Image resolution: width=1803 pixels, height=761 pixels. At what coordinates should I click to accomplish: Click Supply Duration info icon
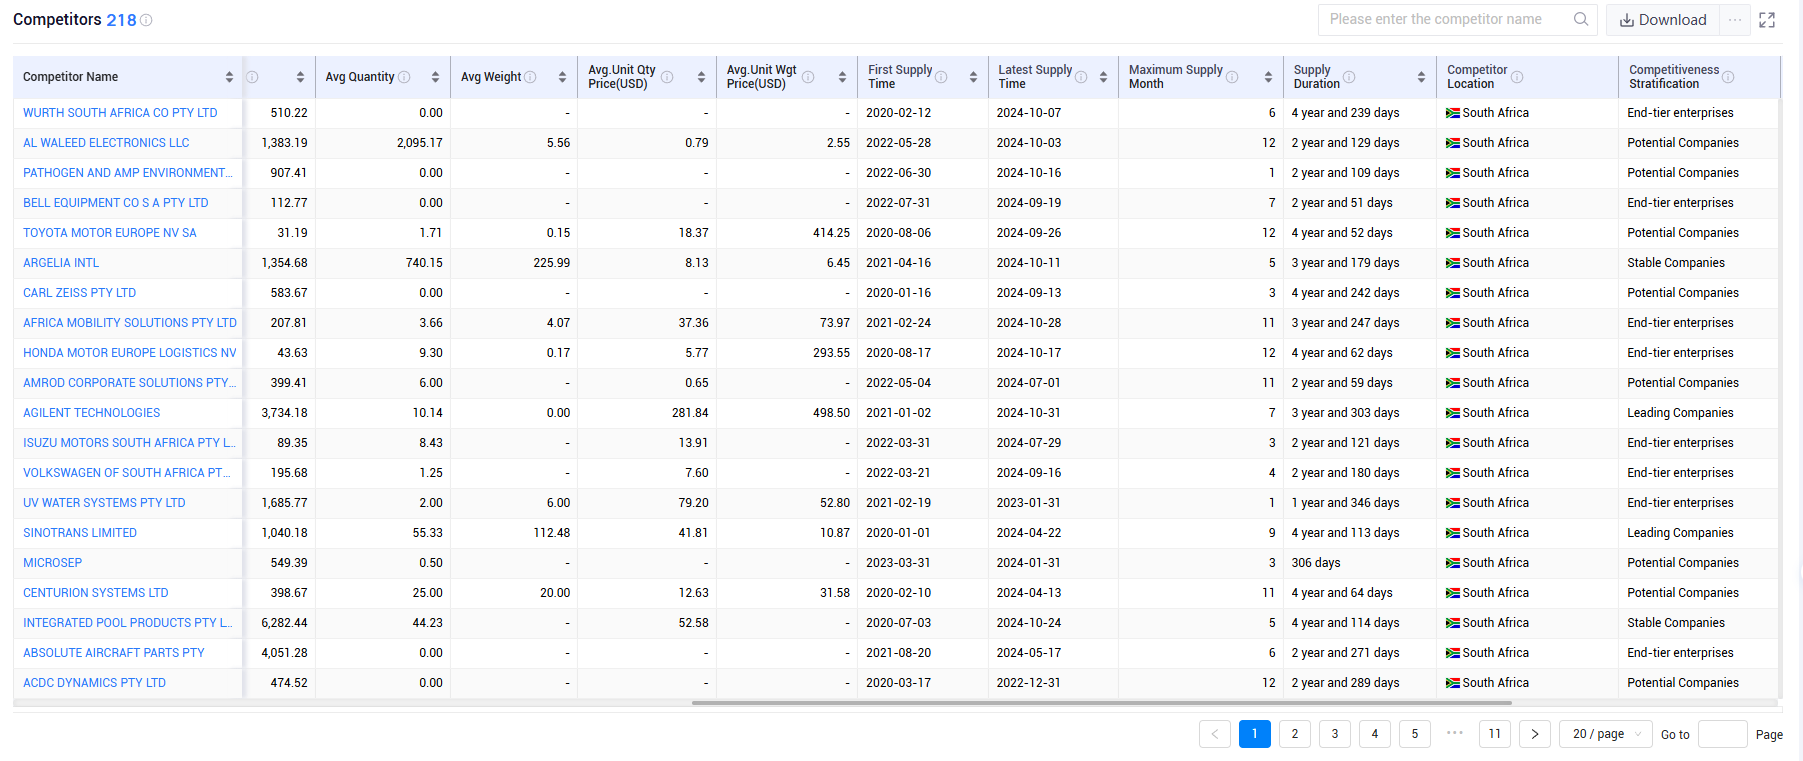[1349, 77]
